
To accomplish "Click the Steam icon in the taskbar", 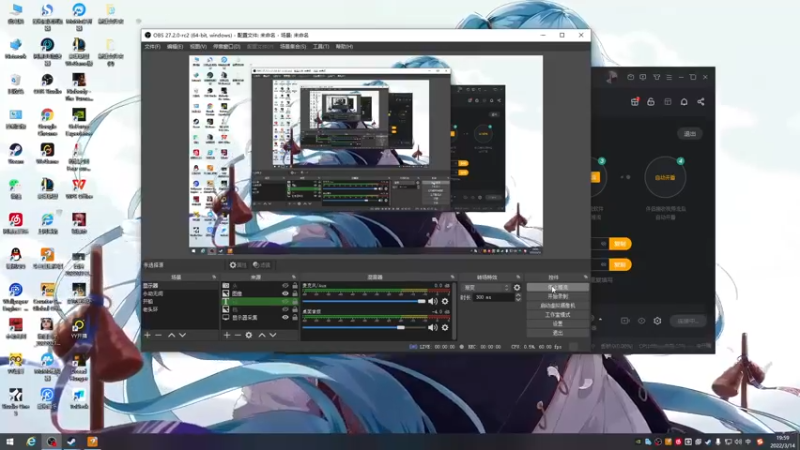I will point(71,441).
